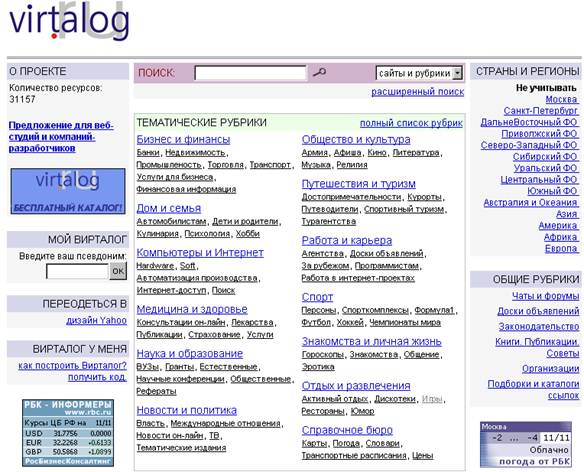Open the Рефераты subcategory
The height and width of the screenshot is (472, 584).
(156, 391)
